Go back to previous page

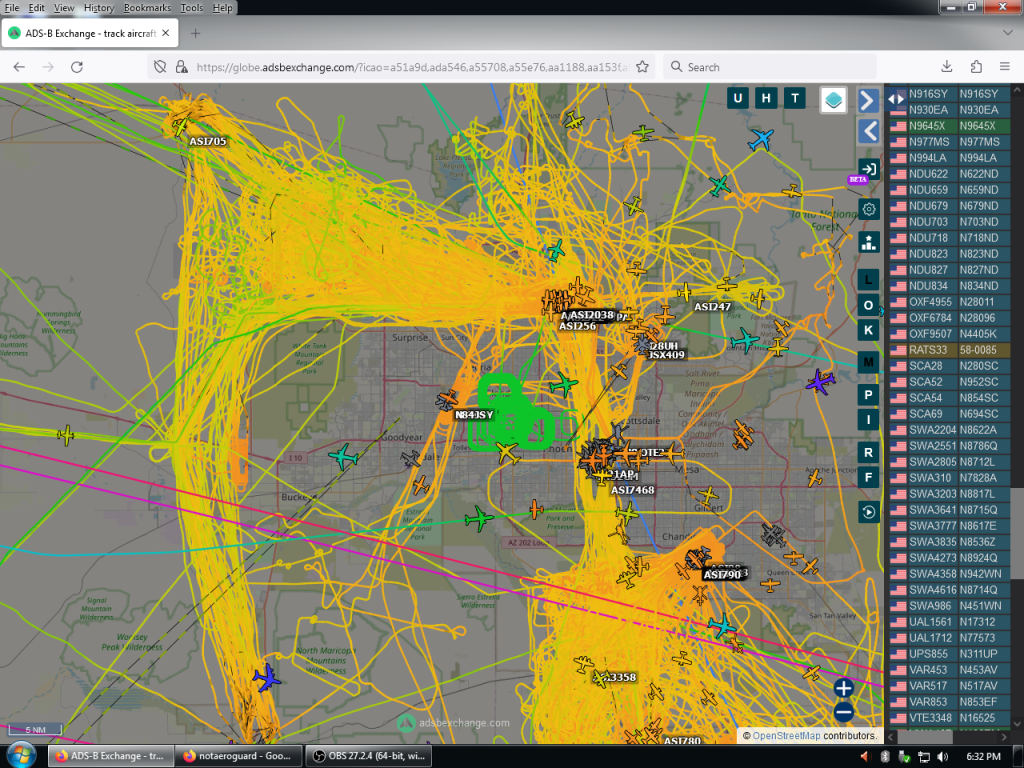(19, 67)
